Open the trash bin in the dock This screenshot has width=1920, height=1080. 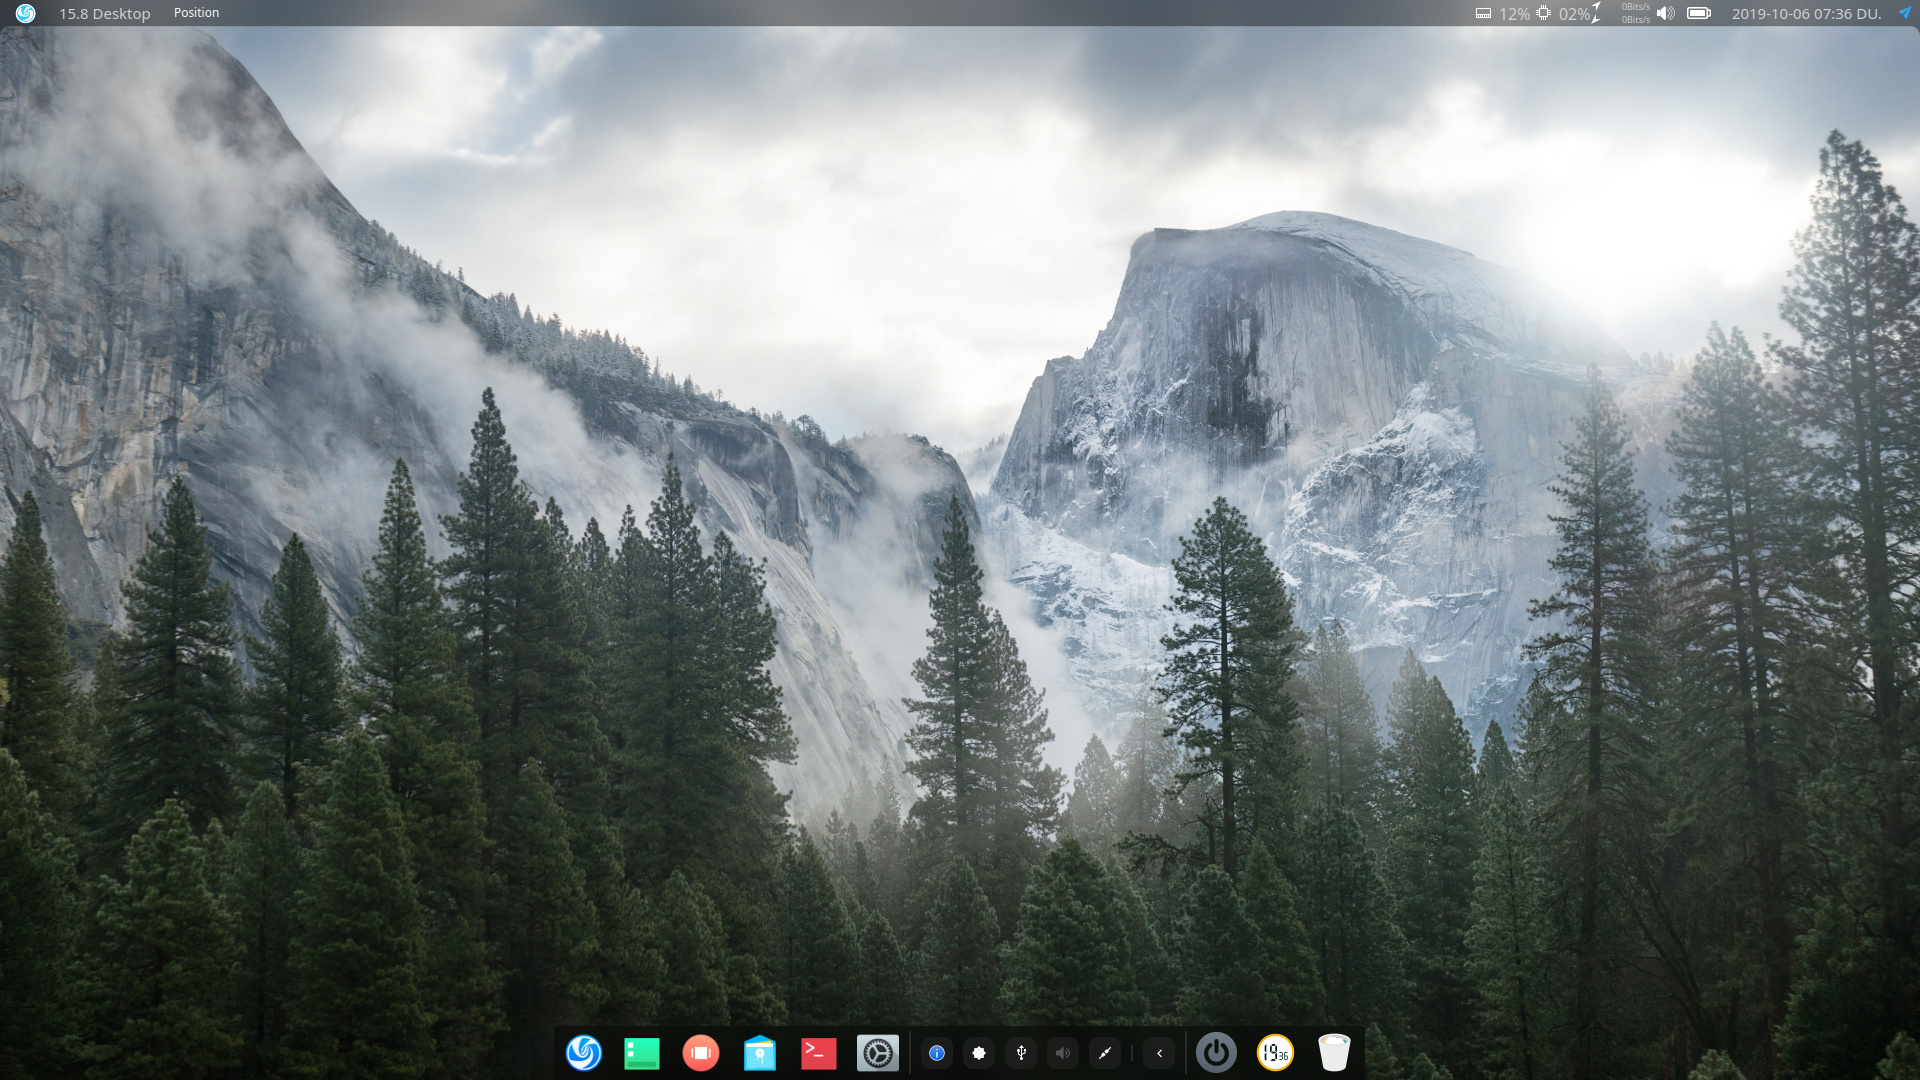point(1334,1053)
